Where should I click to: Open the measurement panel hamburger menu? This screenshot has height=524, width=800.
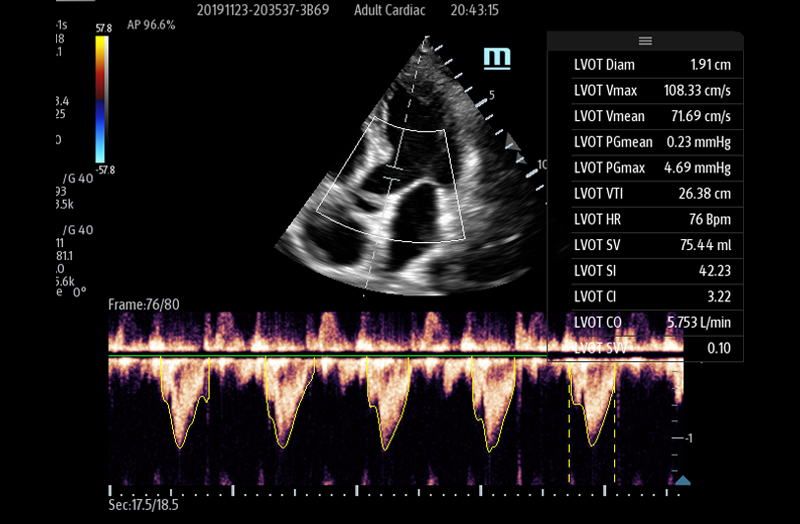pyautogui.click(x=645, y=41)
